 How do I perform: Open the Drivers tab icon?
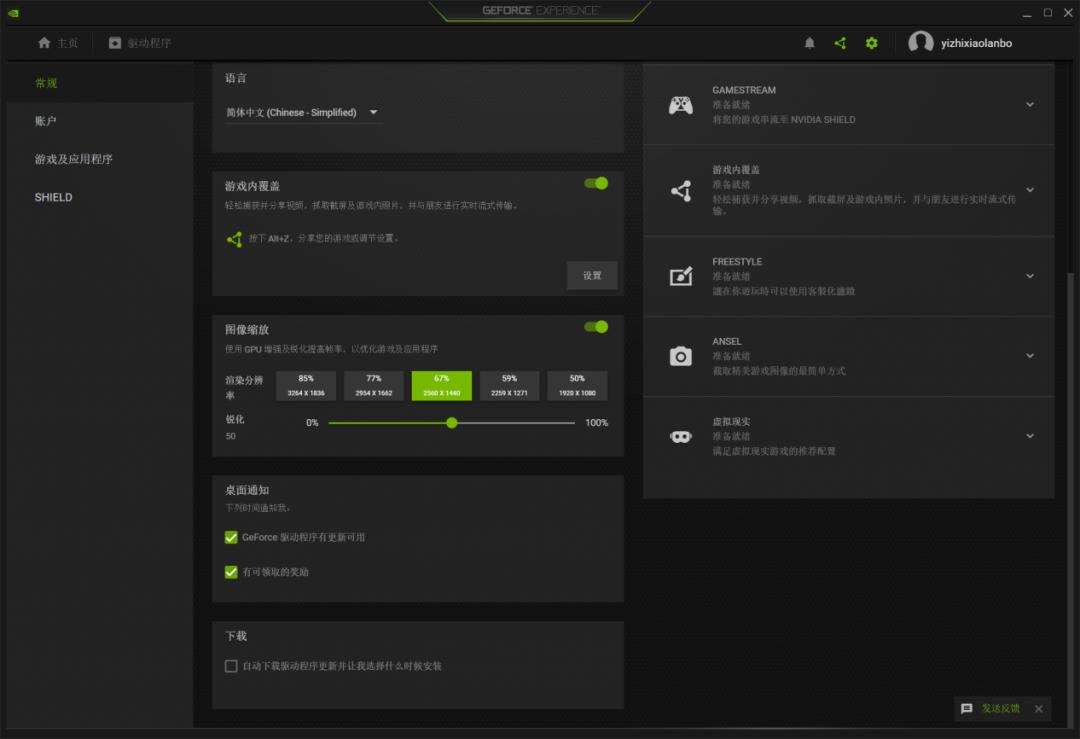tap(114, 43)
